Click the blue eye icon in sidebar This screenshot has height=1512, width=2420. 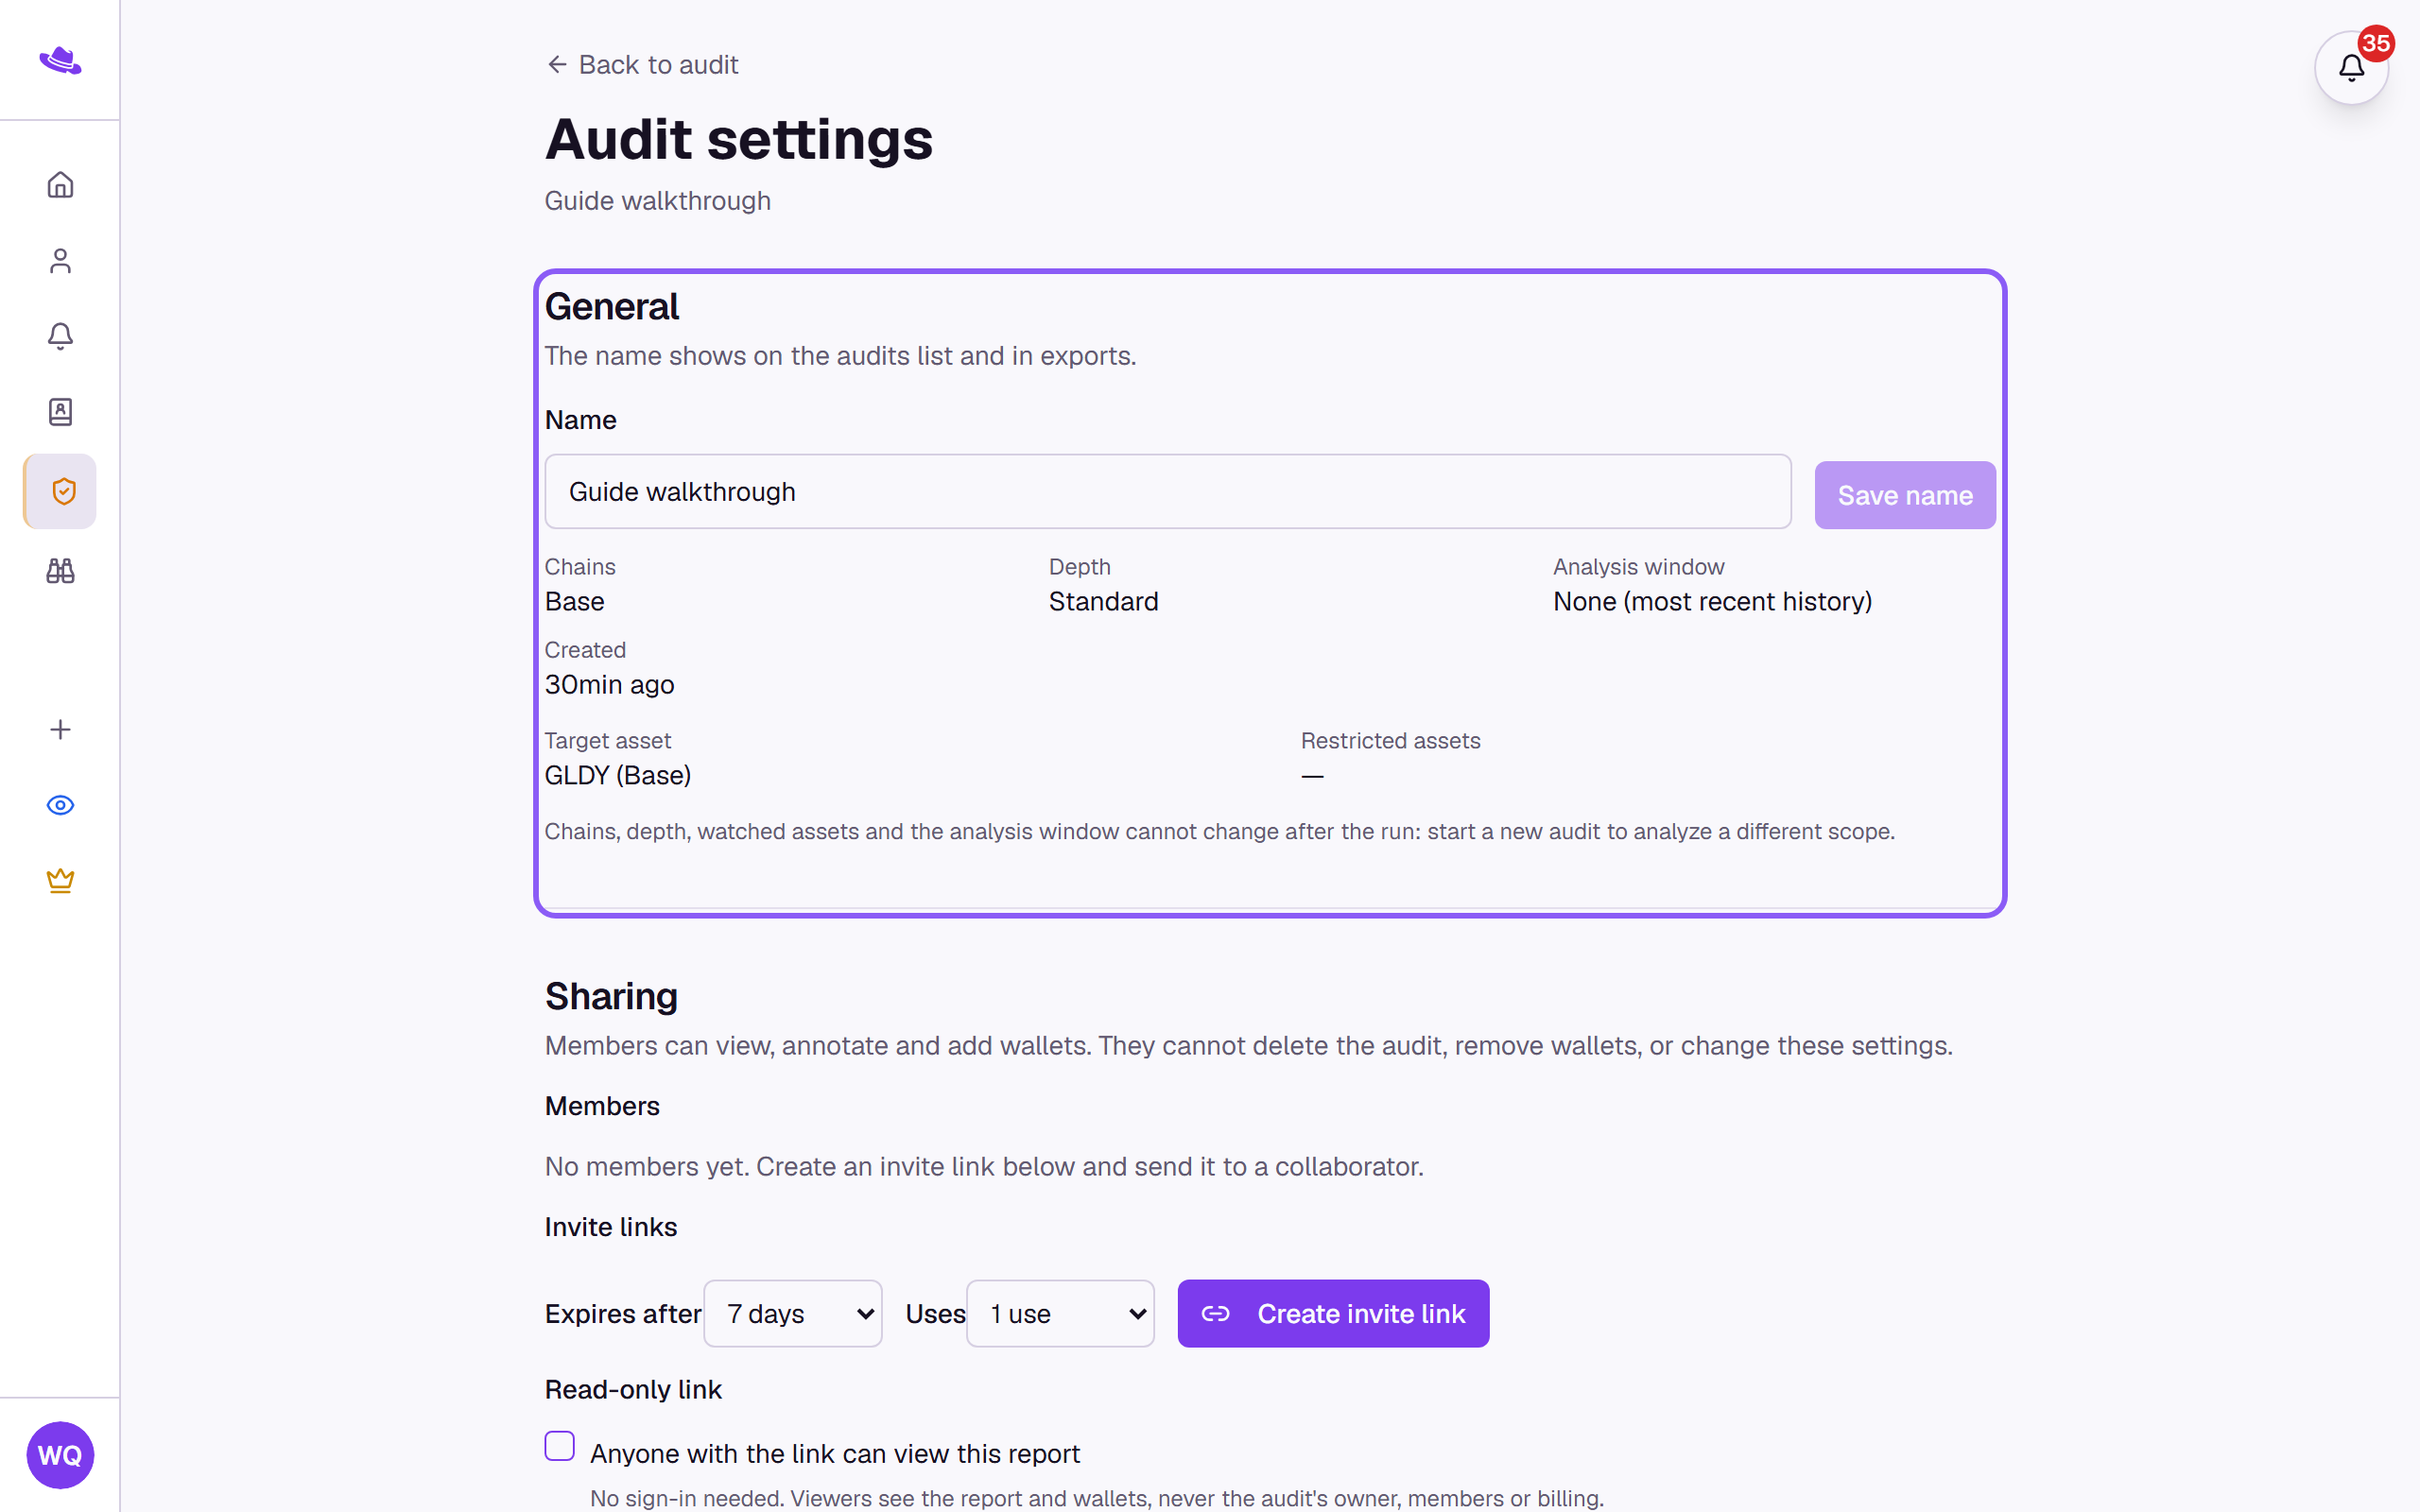60,805
